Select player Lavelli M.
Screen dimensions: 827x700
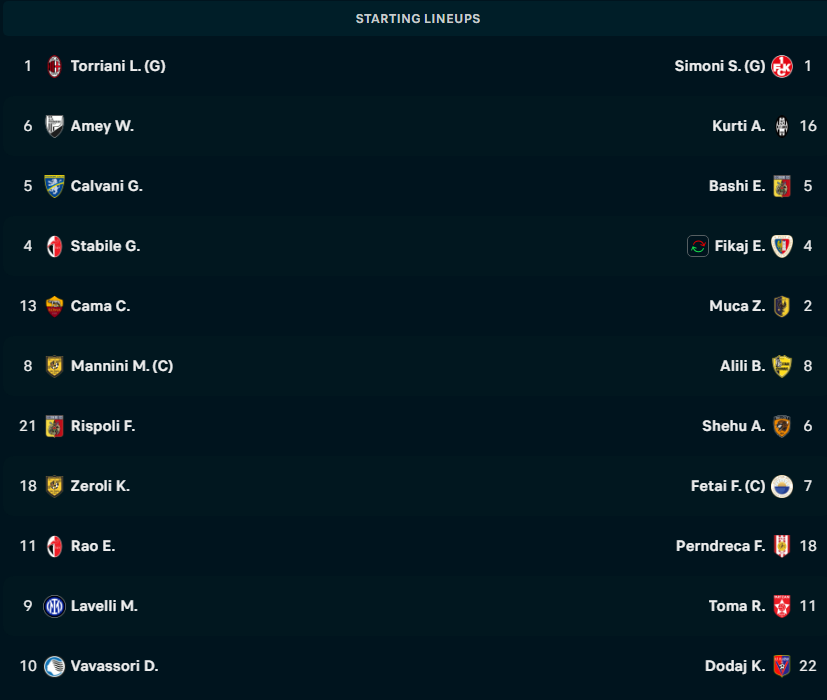pyautogui.click(x=104, y=606)
